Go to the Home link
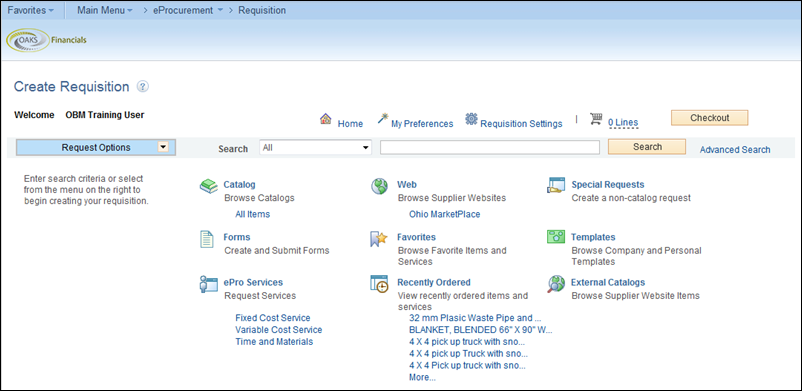This screenshot has width=802, height=391. [350, 124]
